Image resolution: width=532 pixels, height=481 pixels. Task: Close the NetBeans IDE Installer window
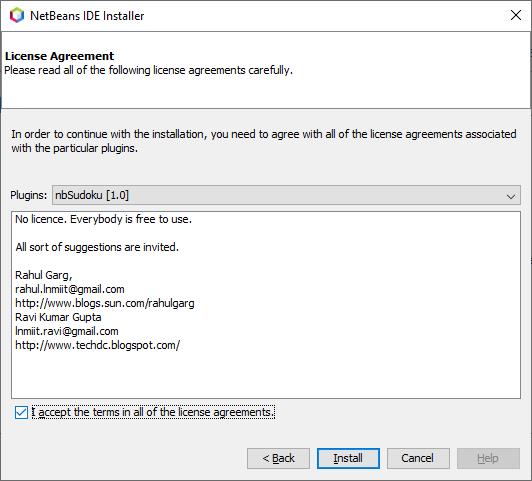tap(516, 15)
